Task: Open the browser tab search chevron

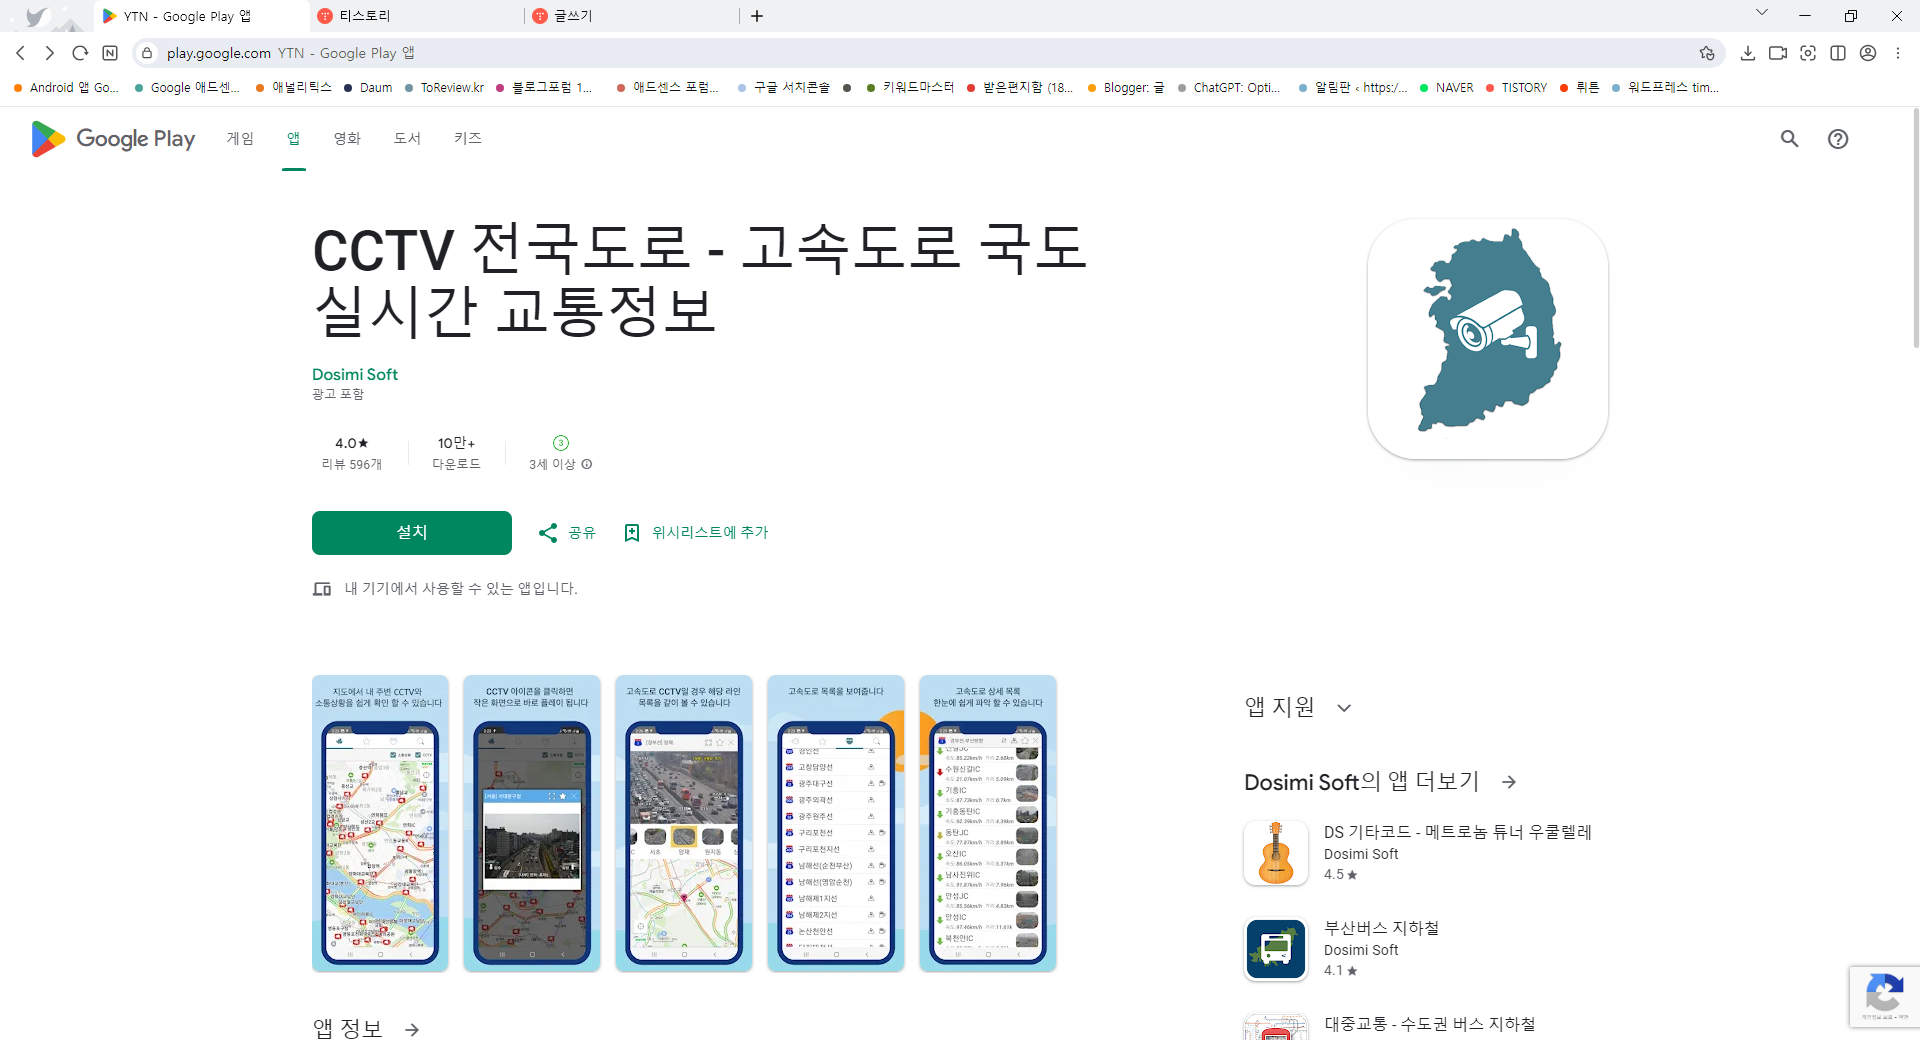Action: (x=1762, y=12)
